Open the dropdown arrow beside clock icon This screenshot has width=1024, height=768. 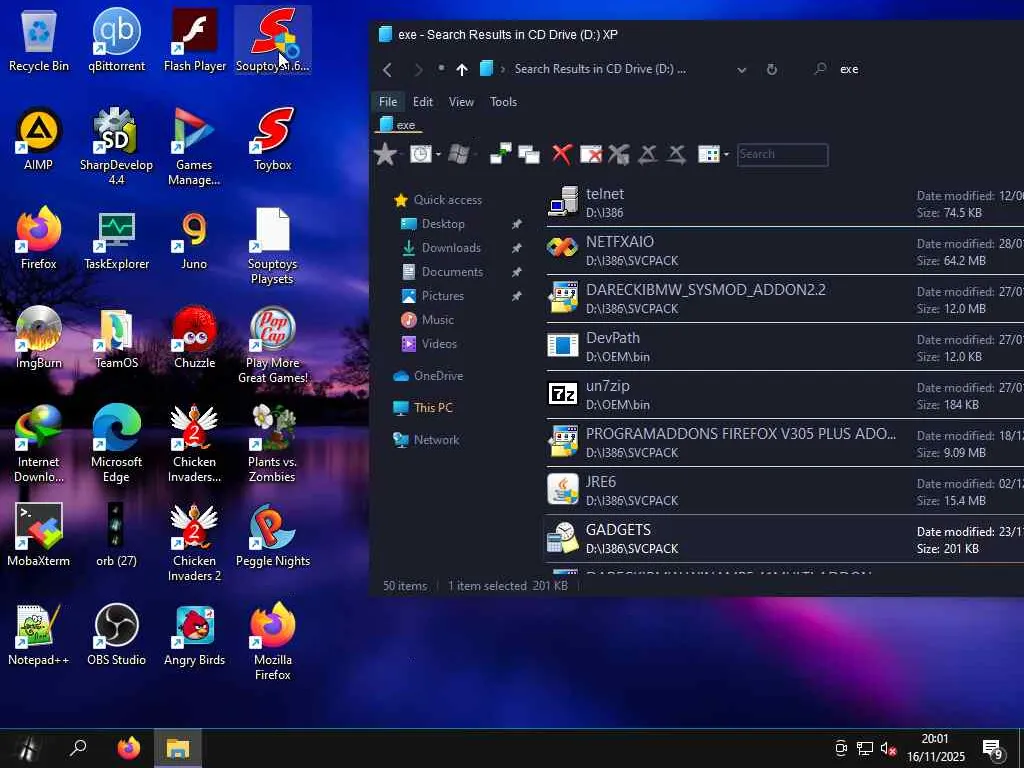pyautogui.click(x=438, y=155)
